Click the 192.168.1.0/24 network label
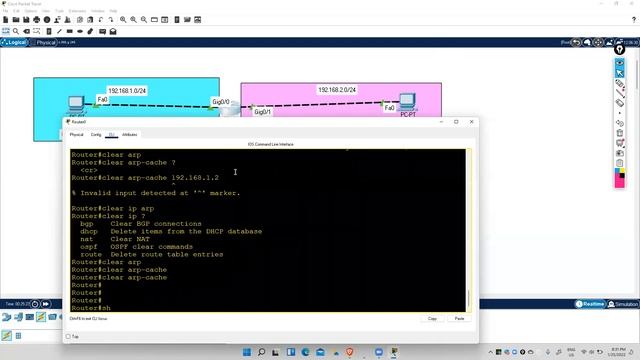 (x=127, y=91)
